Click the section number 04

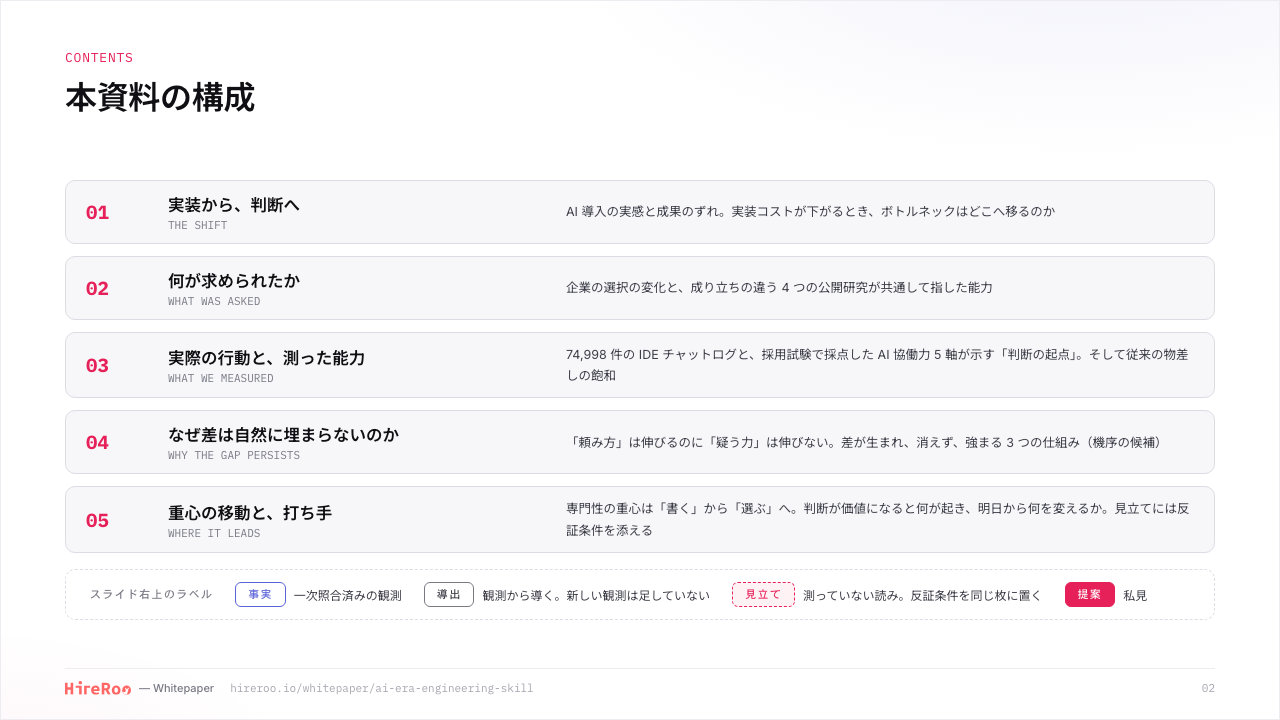click(x=97, y=443)
